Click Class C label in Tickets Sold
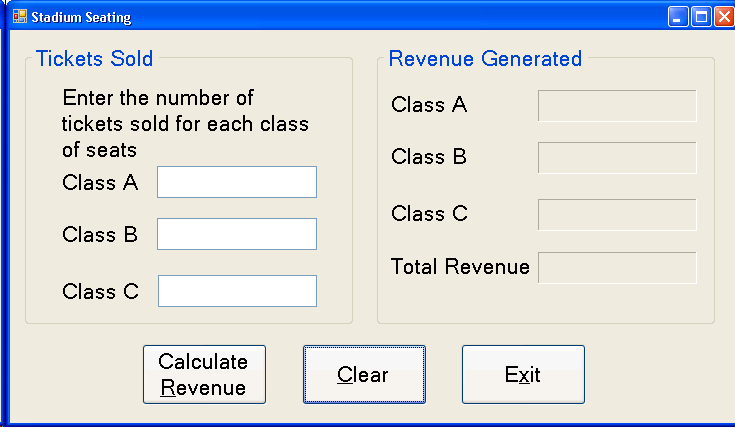 (x=100, y=292)
